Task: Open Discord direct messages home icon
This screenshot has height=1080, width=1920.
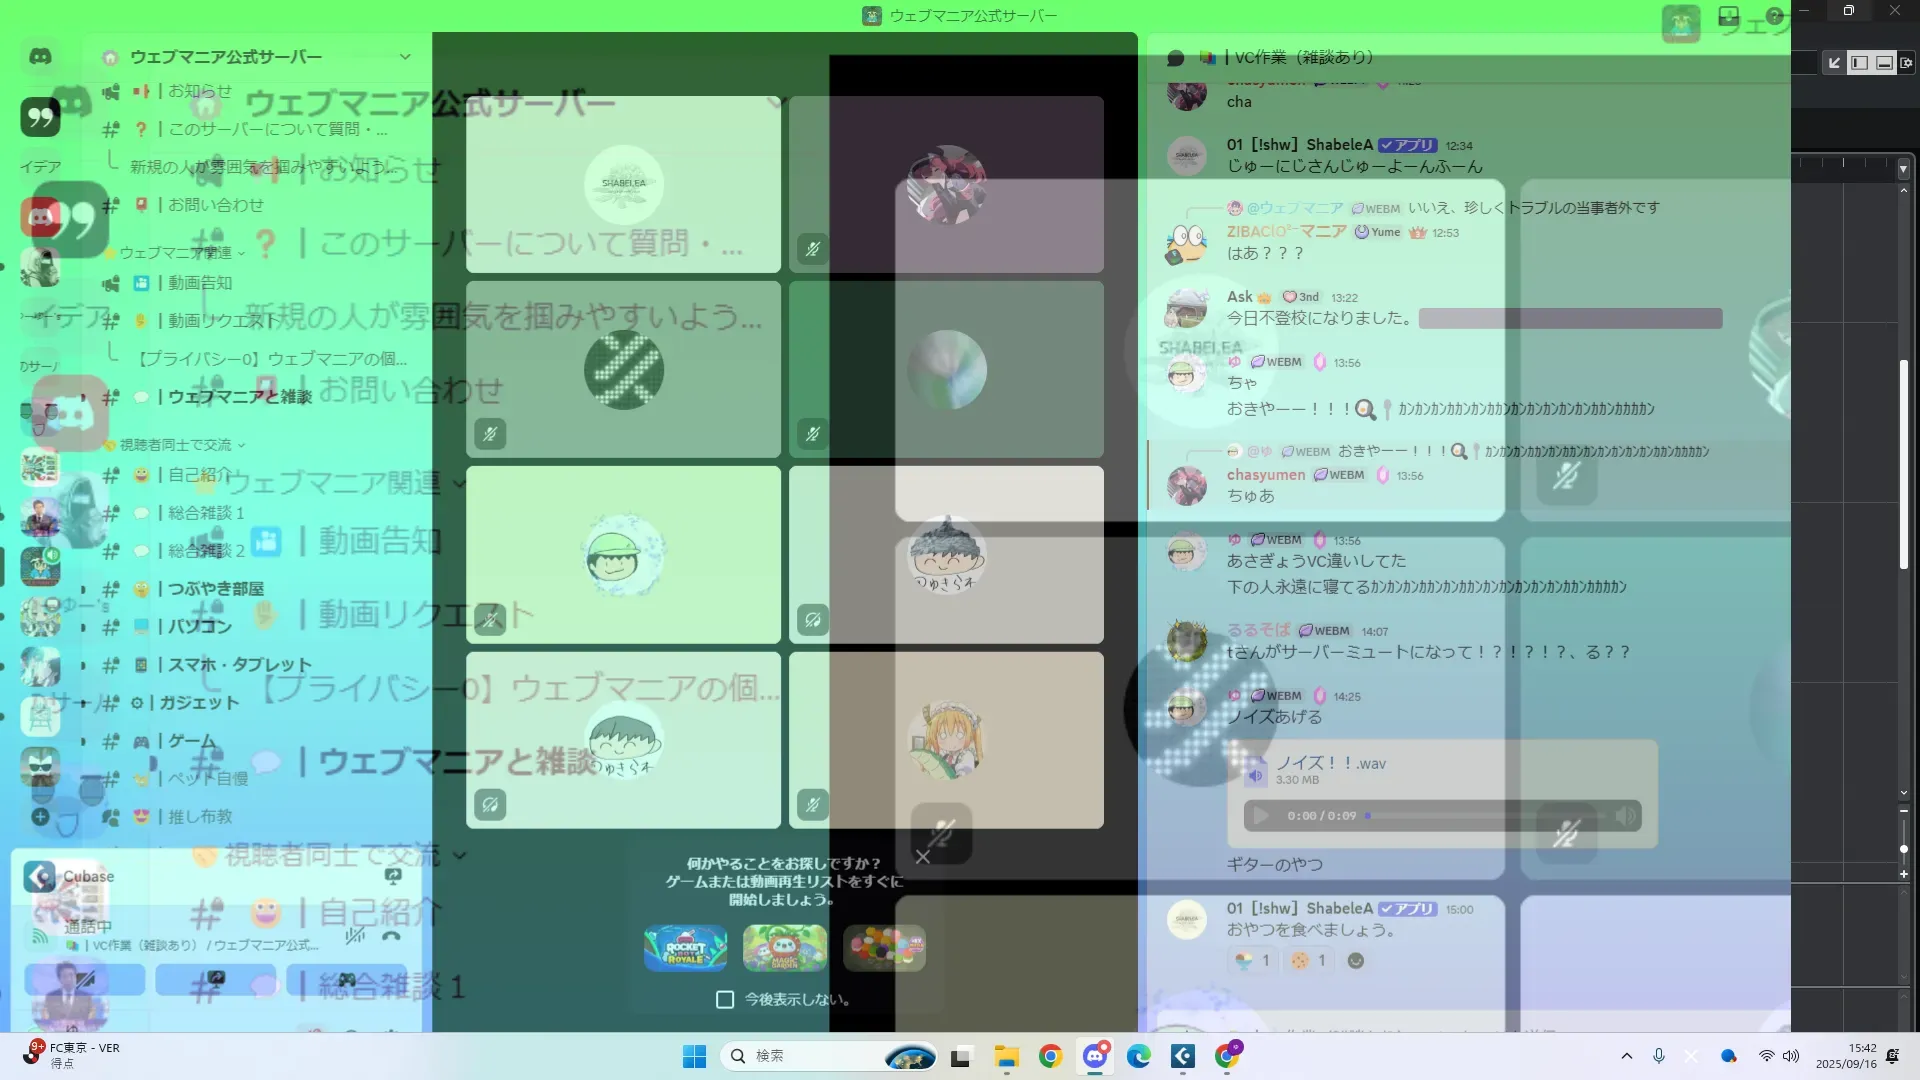Action: pos(40,57)
